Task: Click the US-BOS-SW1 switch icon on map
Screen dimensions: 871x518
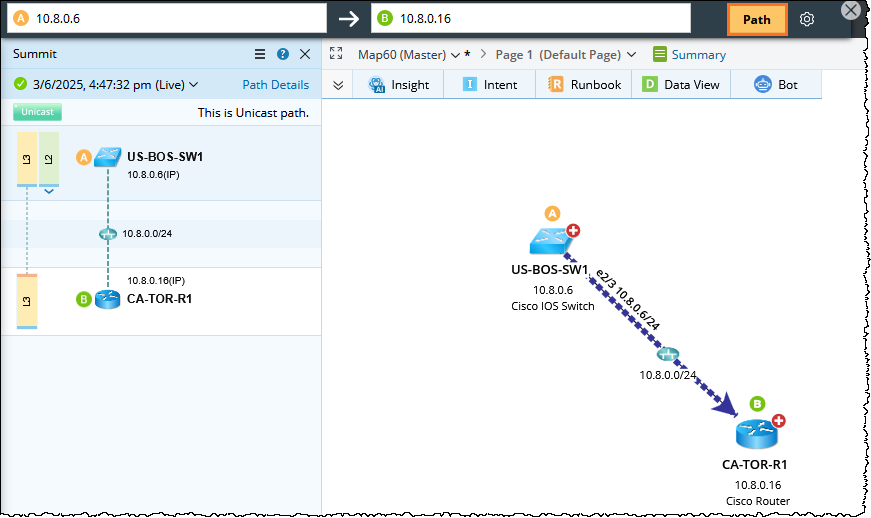Action: pyautogui.click(x=550, y=241)
